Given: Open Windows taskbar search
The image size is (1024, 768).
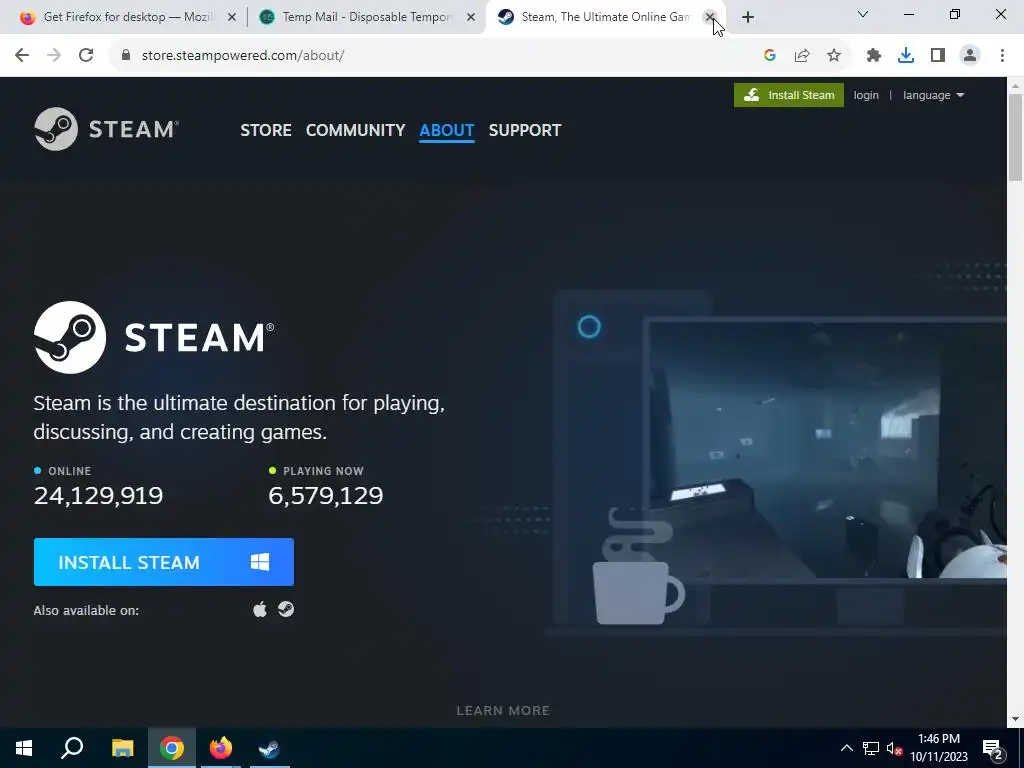Looking at the screenshot, I should (x=72, y=748).
